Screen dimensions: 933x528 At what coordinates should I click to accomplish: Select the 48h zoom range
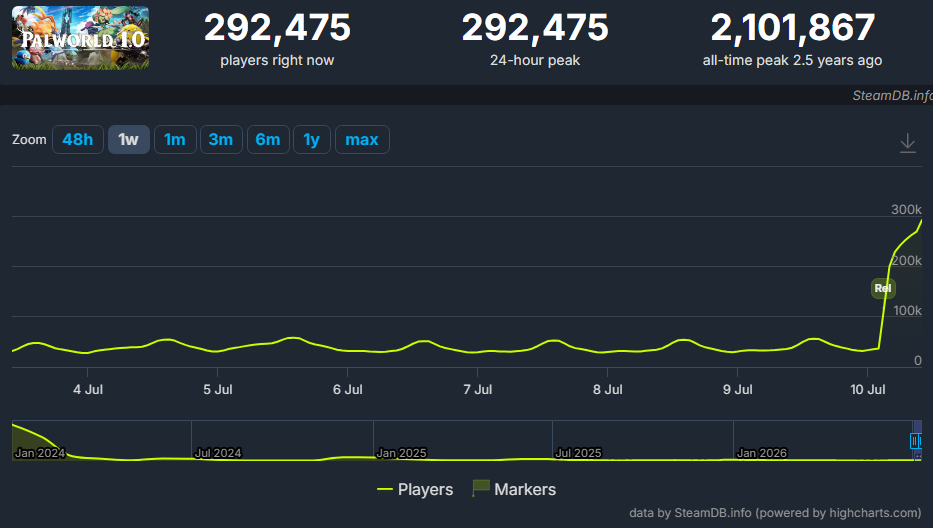click(78, 140)
